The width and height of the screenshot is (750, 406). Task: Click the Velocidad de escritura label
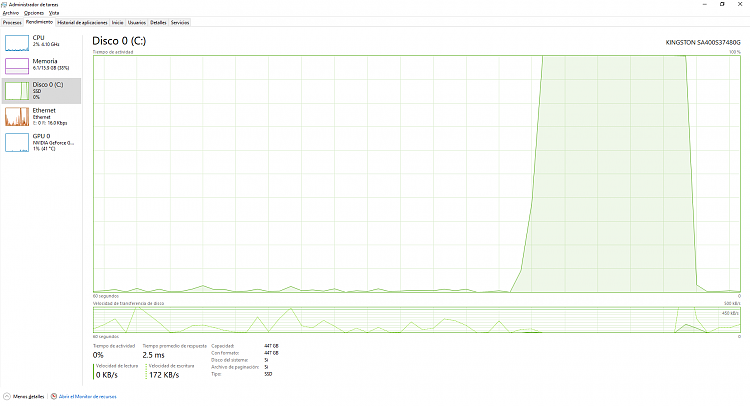(172, 366)
